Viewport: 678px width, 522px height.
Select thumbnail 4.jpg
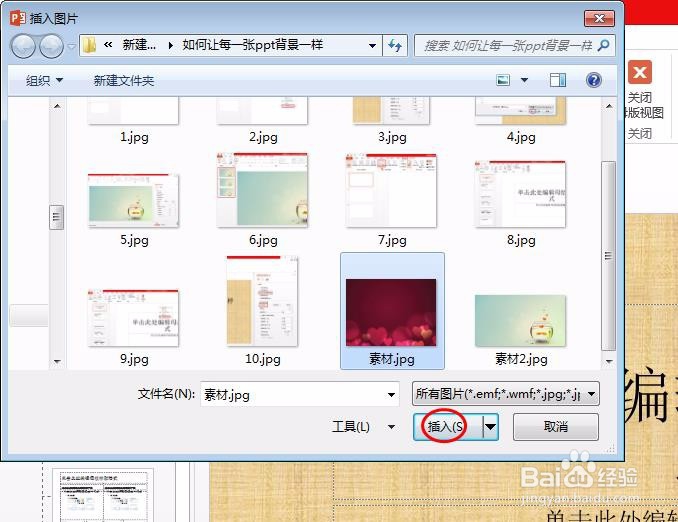click(x=521, y=121)
